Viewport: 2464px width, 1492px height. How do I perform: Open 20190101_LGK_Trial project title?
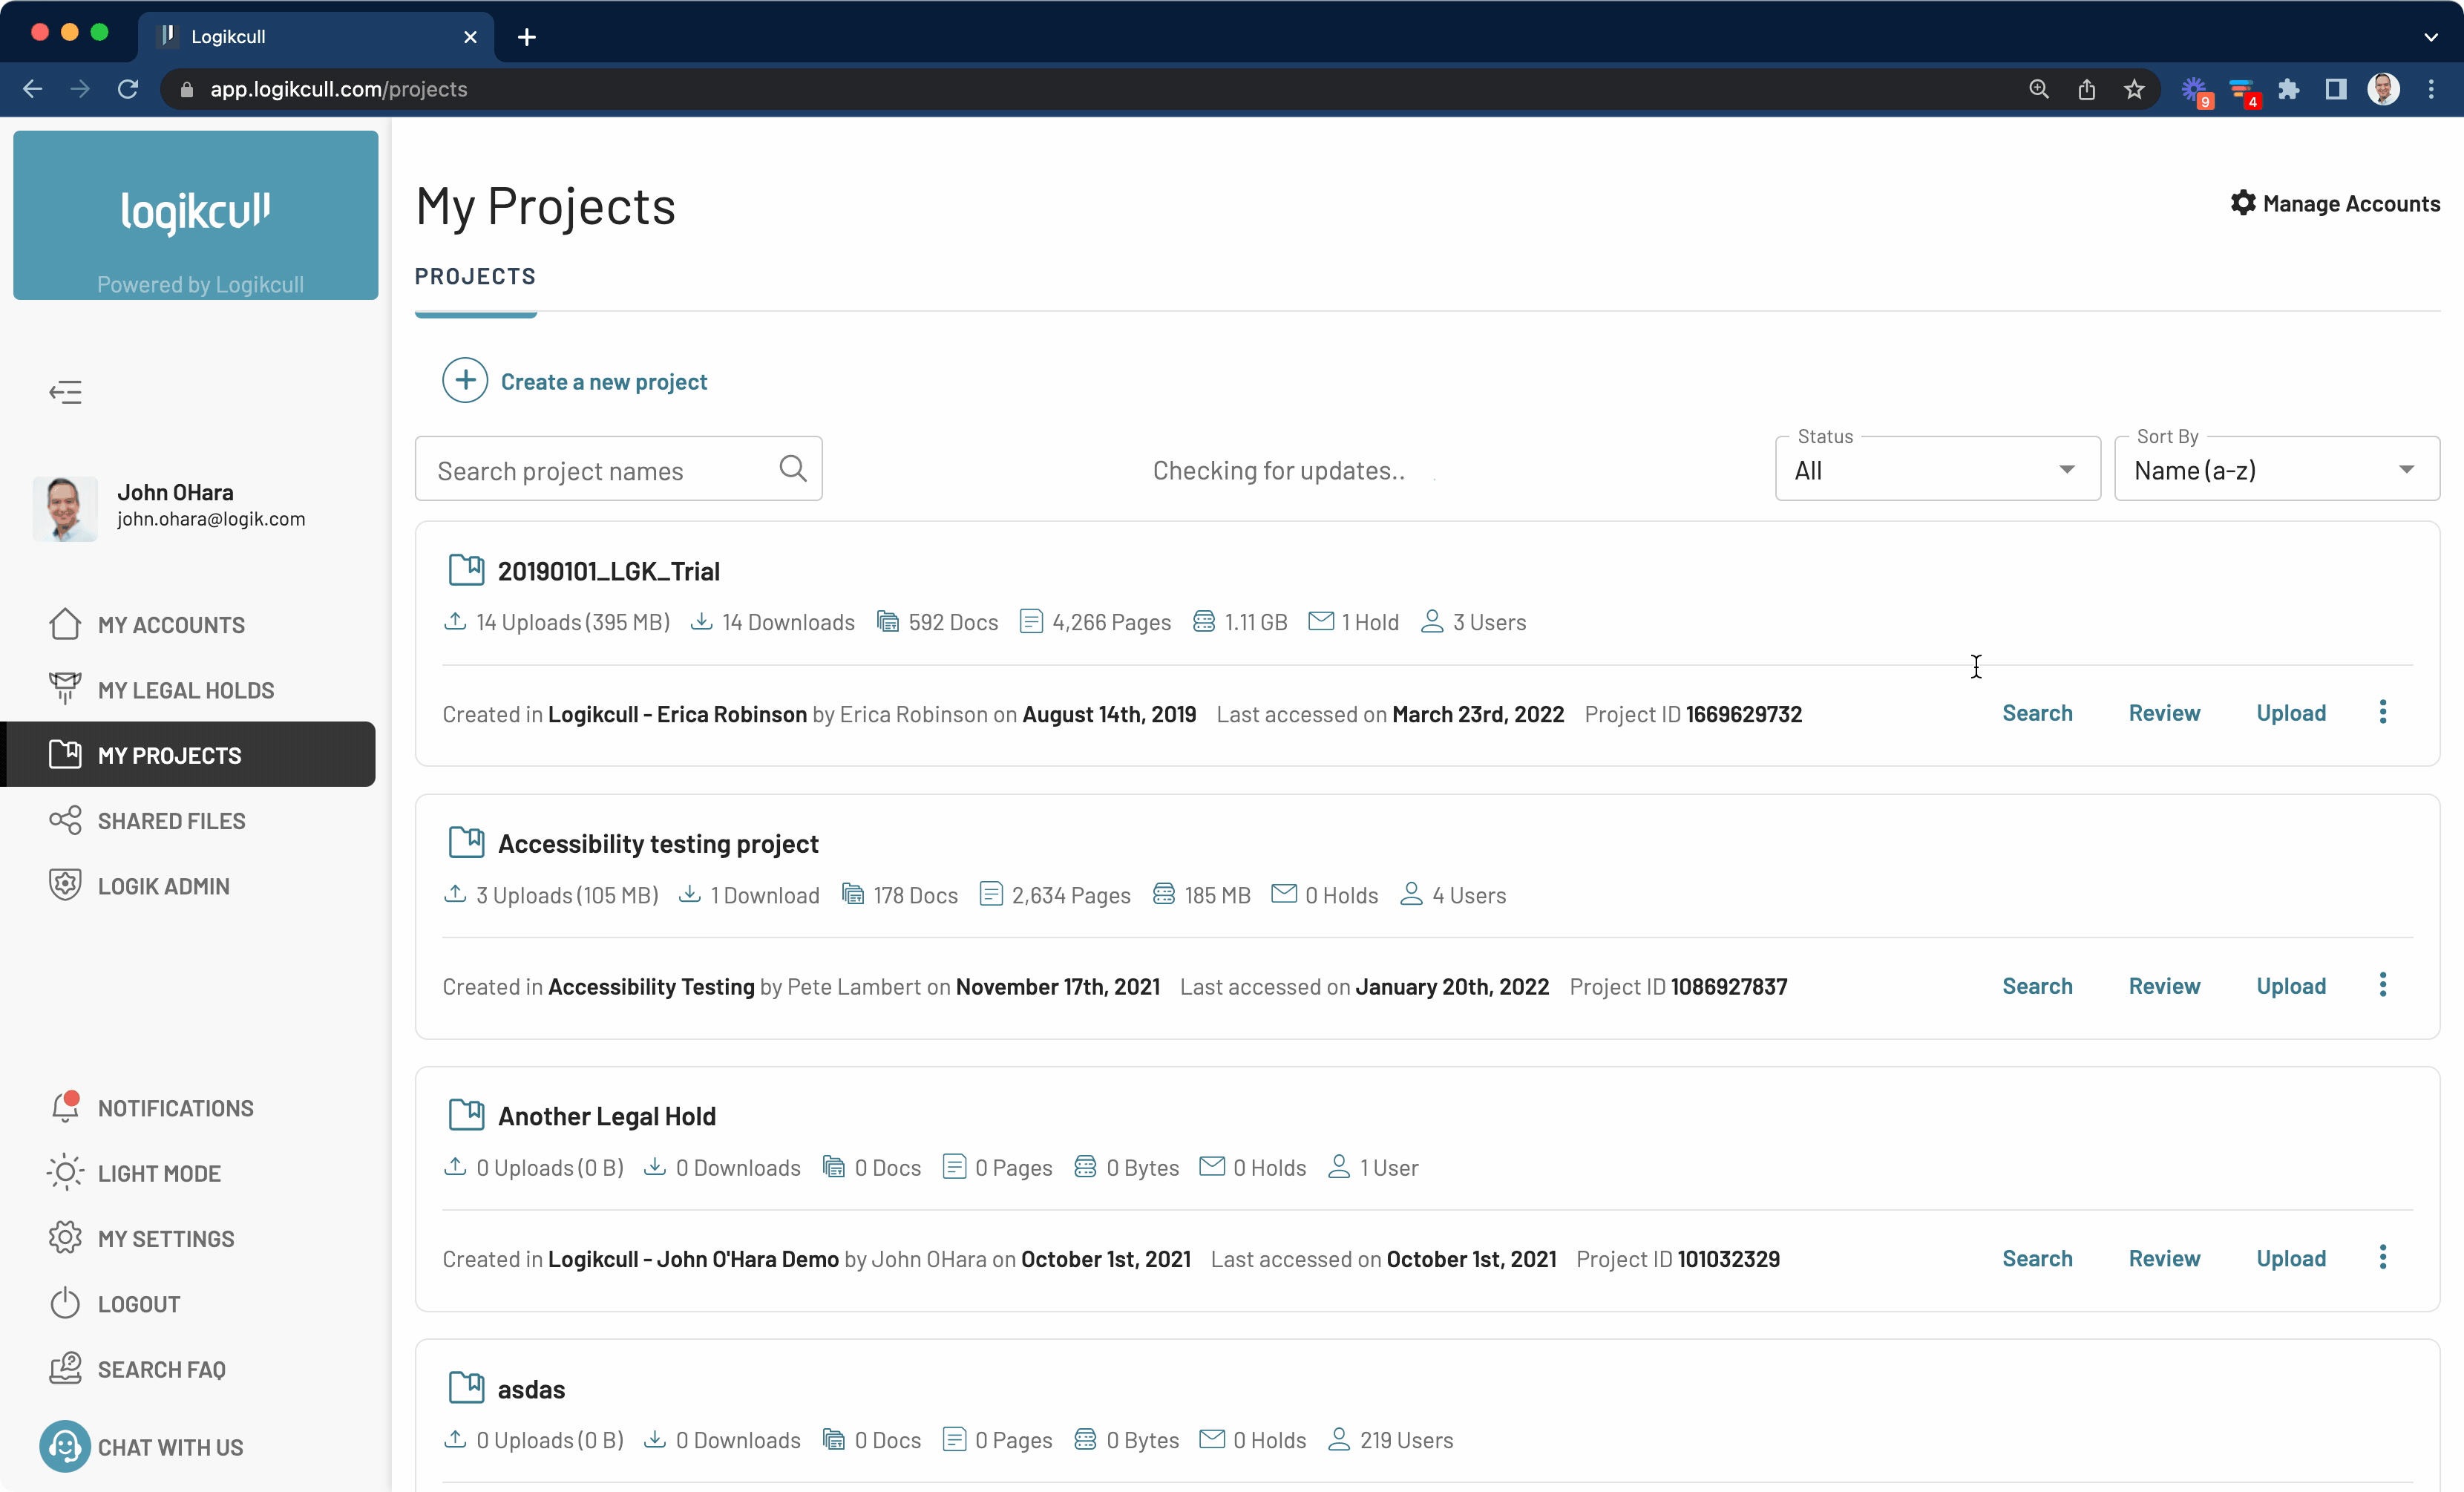[x=609, y=571]
